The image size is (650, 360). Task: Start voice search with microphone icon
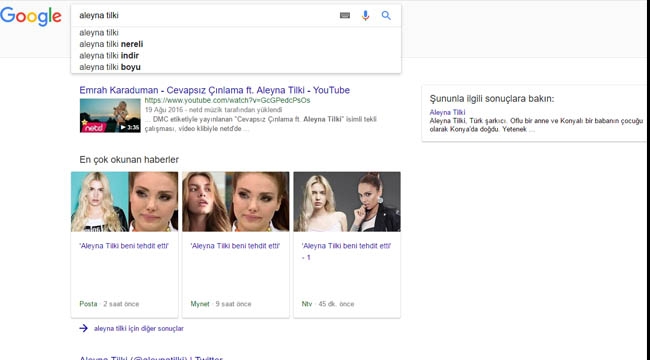coord(365,16)
